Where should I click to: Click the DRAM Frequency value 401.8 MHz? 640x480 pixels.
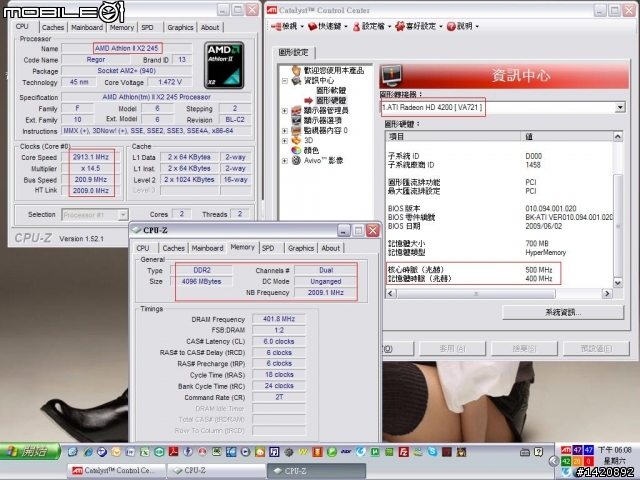click(279, 319)
